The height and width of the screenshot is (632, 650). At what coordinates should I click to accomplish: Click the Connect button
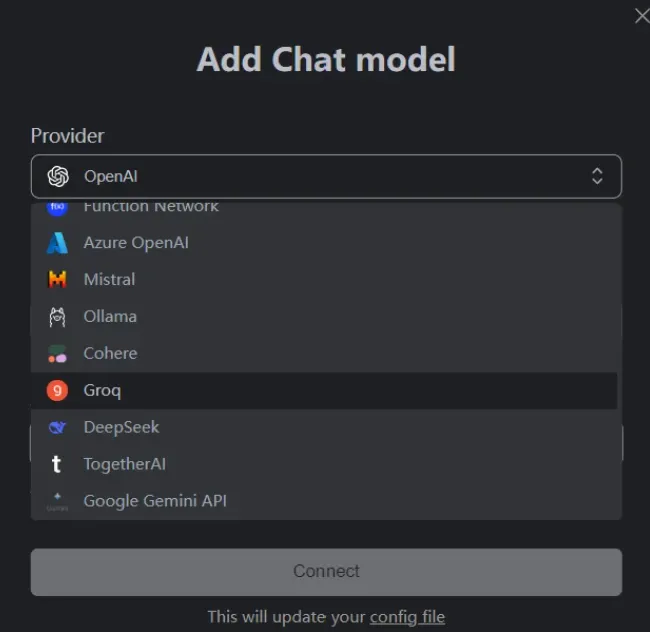326,572
